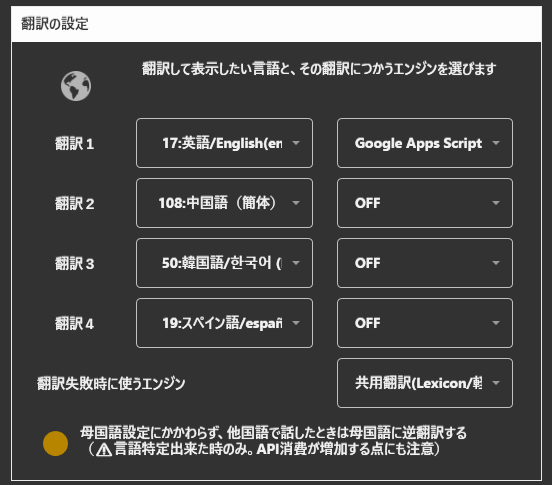Viewport: 552px width, 485px height.
Task: Open the 翻訳2 language dropdown (108:中国語 簡体)
Action: click(224, 203)
